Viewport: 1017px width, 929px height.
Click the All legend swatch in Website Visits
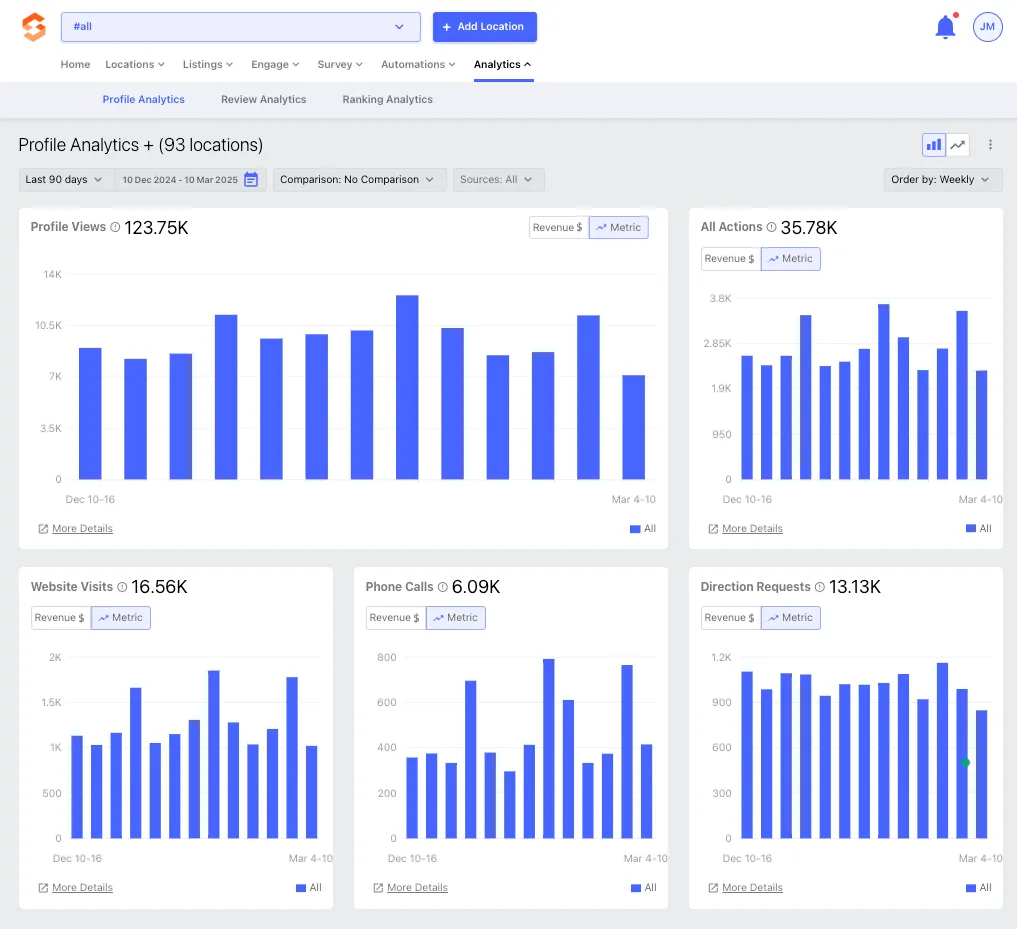tap(301, 887)
